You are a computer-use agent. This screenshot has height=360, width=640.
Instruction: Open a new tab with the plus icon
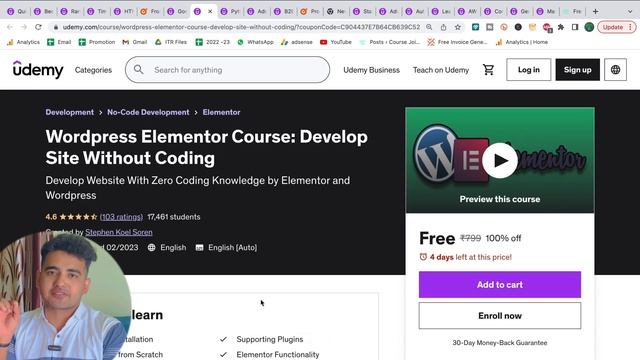click(x=596, y=11)
